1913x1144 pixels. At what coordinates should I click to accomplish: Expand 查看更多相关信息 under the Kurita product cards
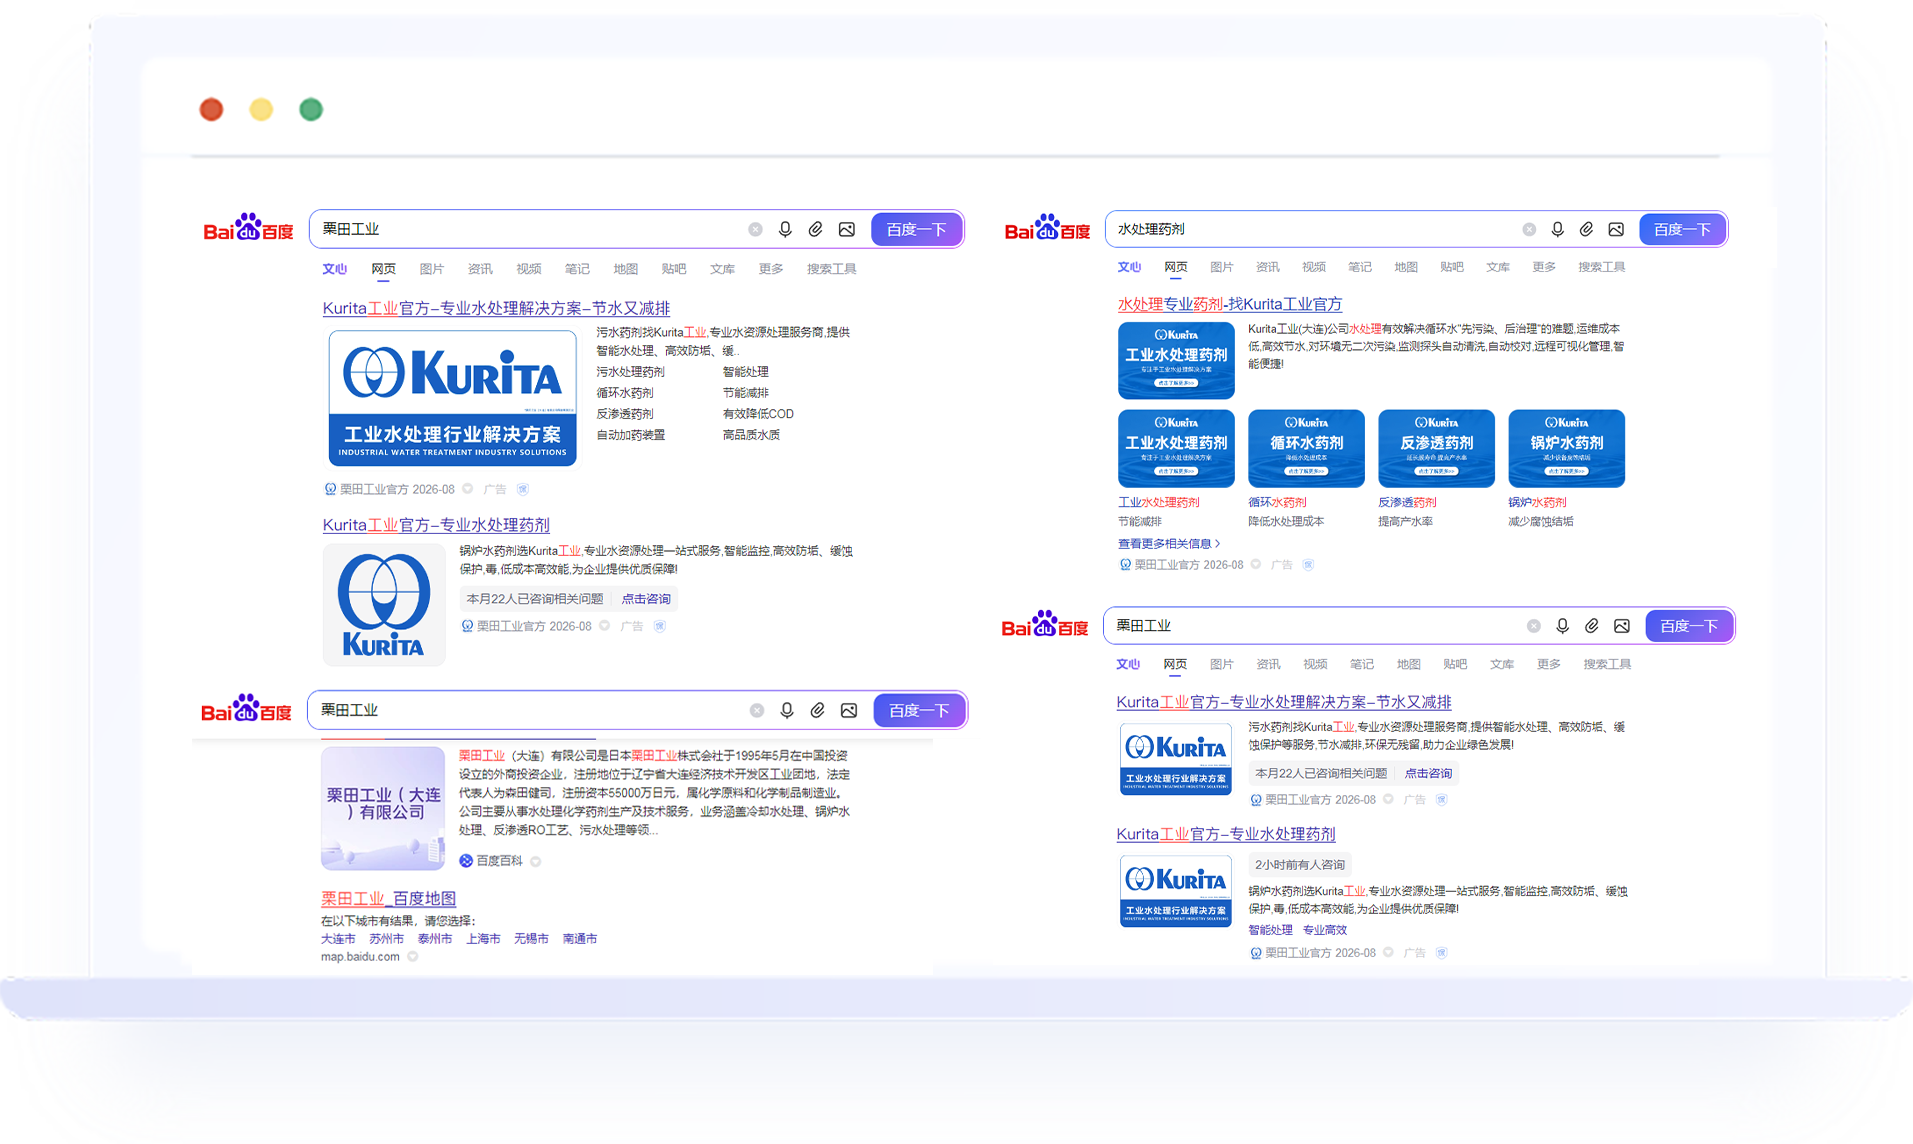tap(1169, 544)
